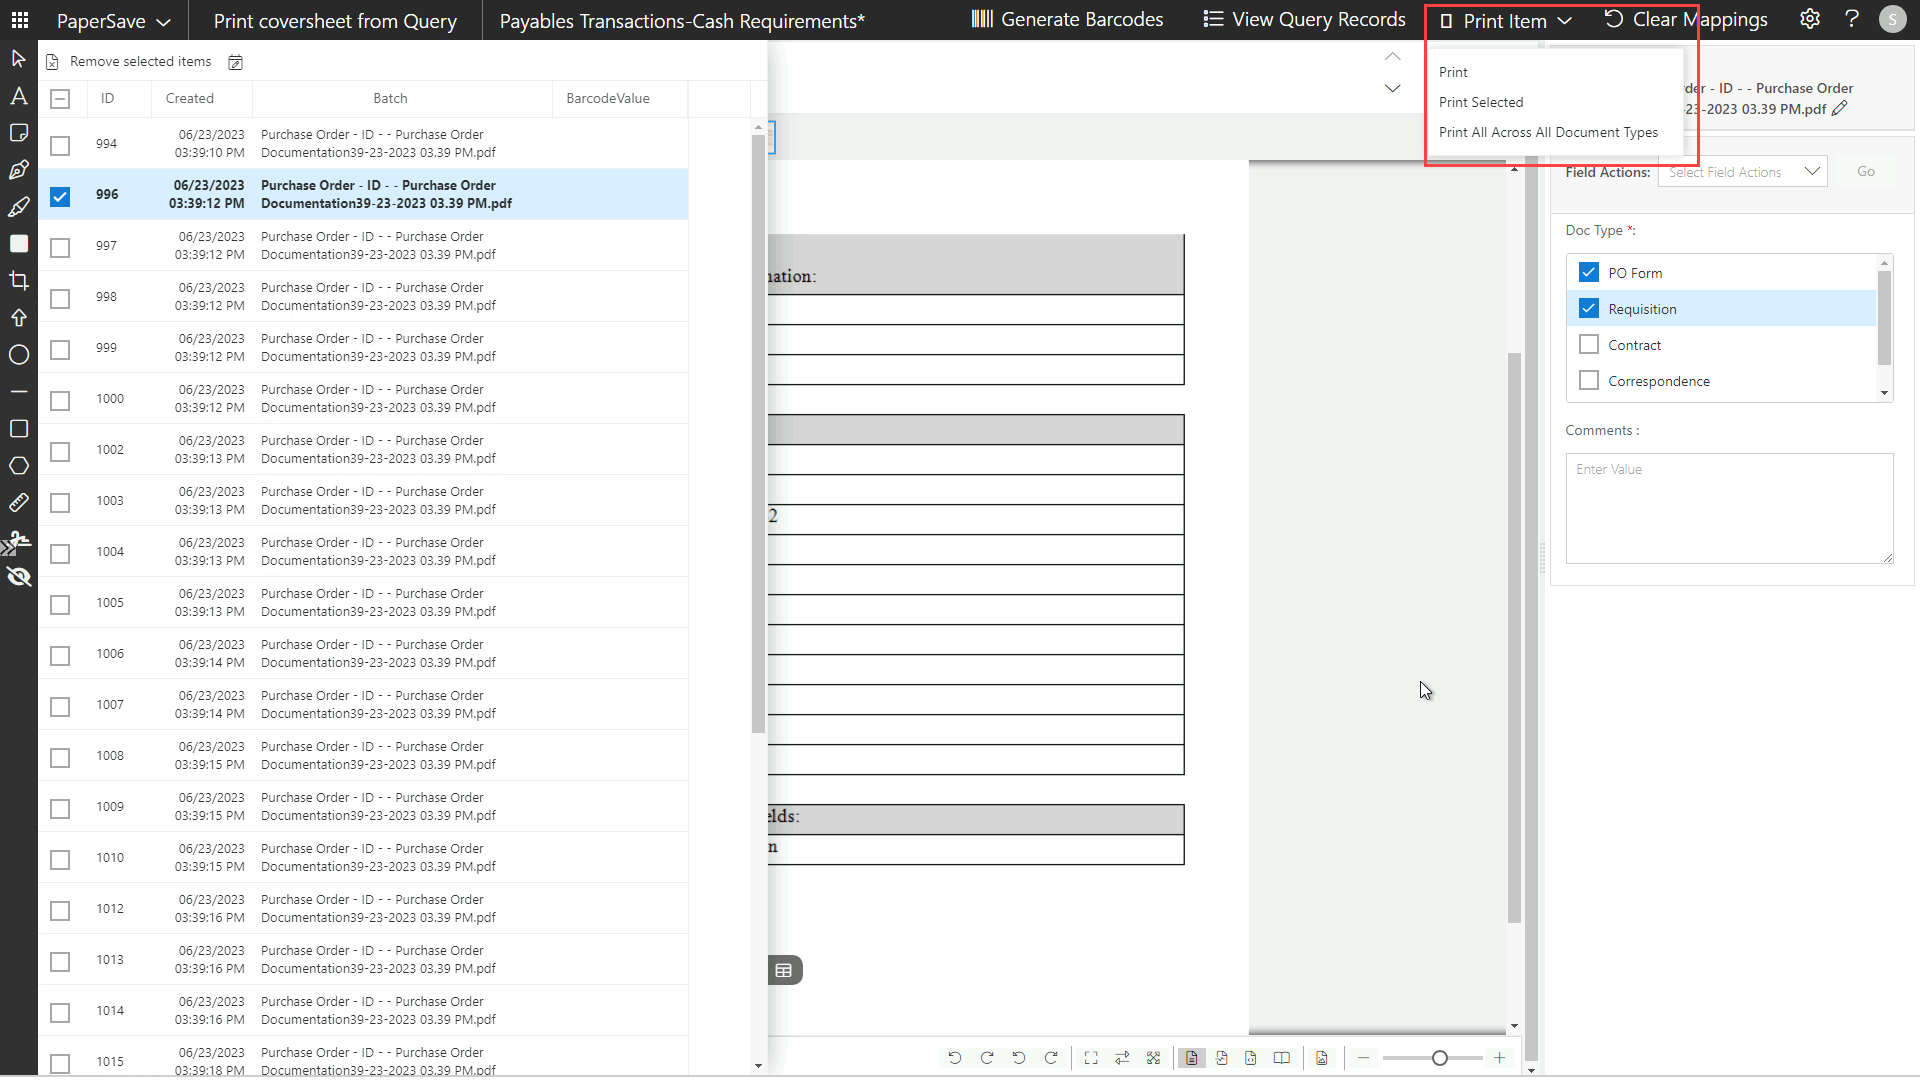
Task: Enter full screen fit mode
Action: (x=1091, y=1058)
